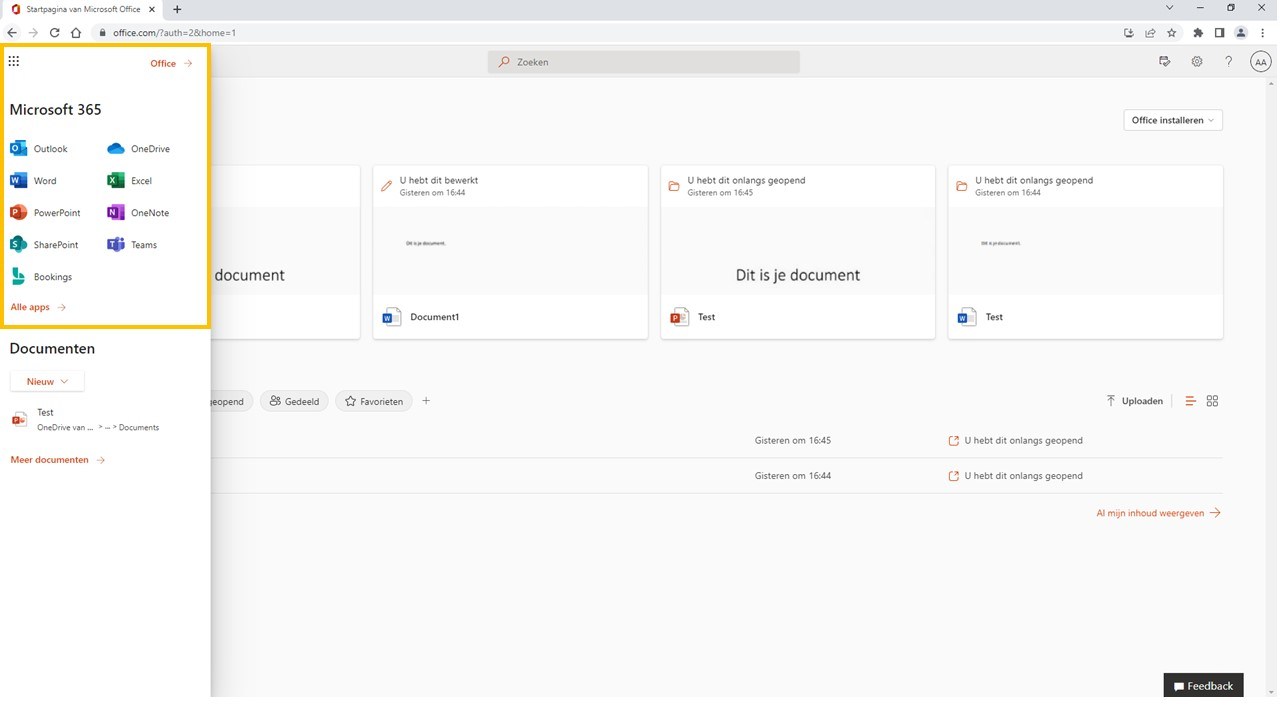This screenshot has width=1280, height=720.
Task: Open the Feedback button
Action: click(x=1203, y=686)
